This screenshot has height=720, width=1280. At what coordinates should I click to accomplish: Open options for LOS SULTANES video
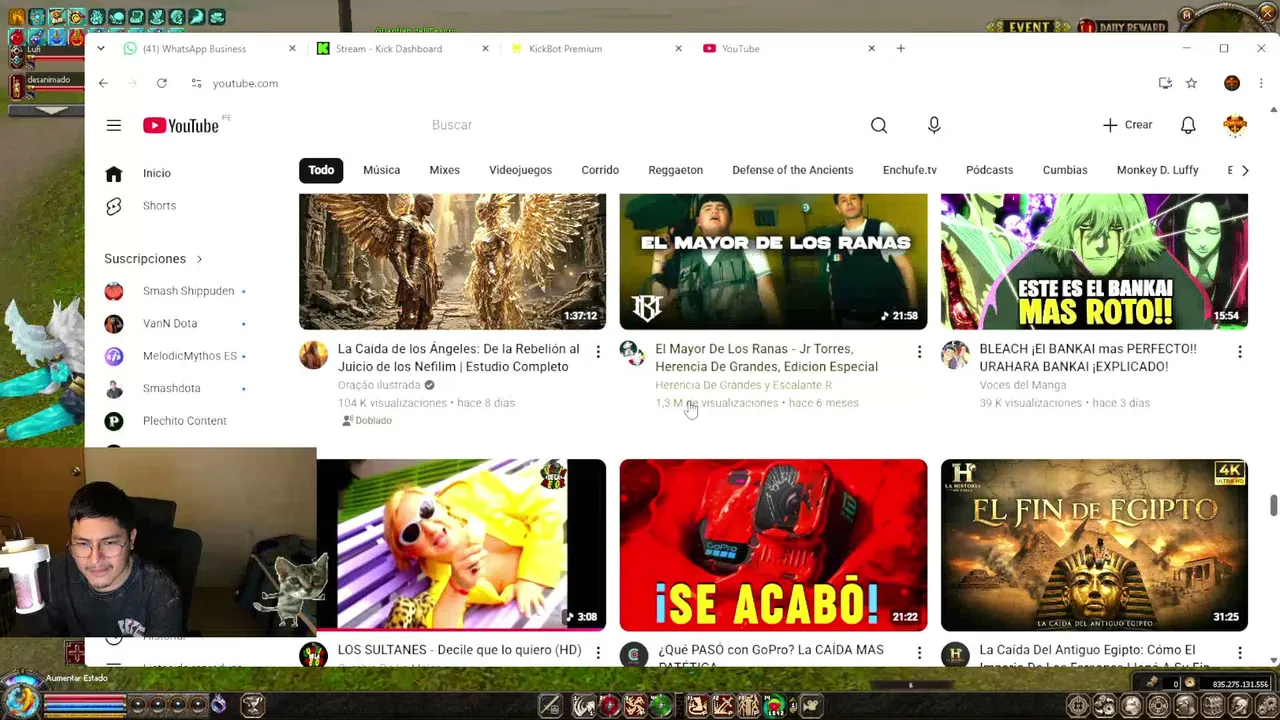(x=598, y=652)
